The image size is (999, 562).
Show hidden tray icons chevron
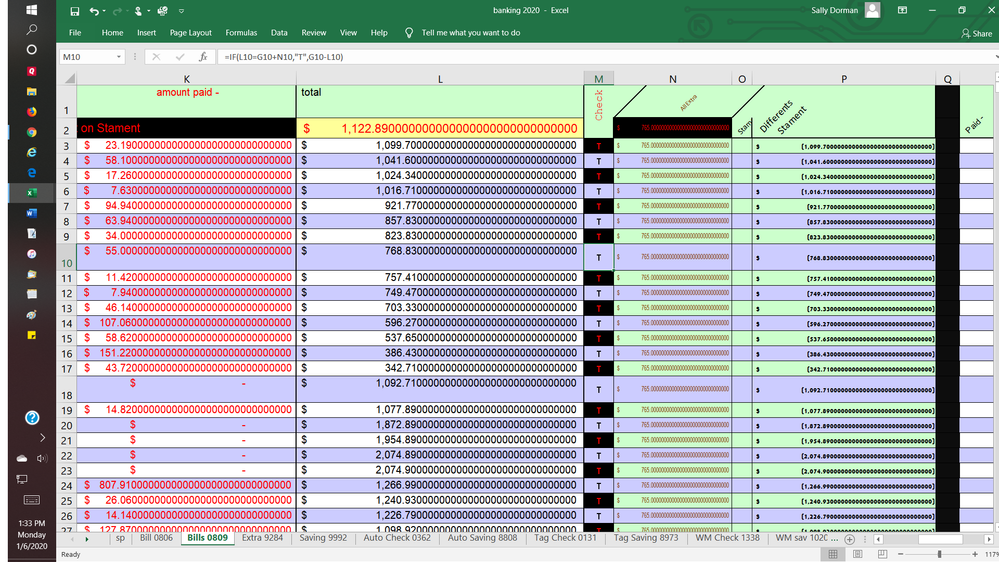42,438
